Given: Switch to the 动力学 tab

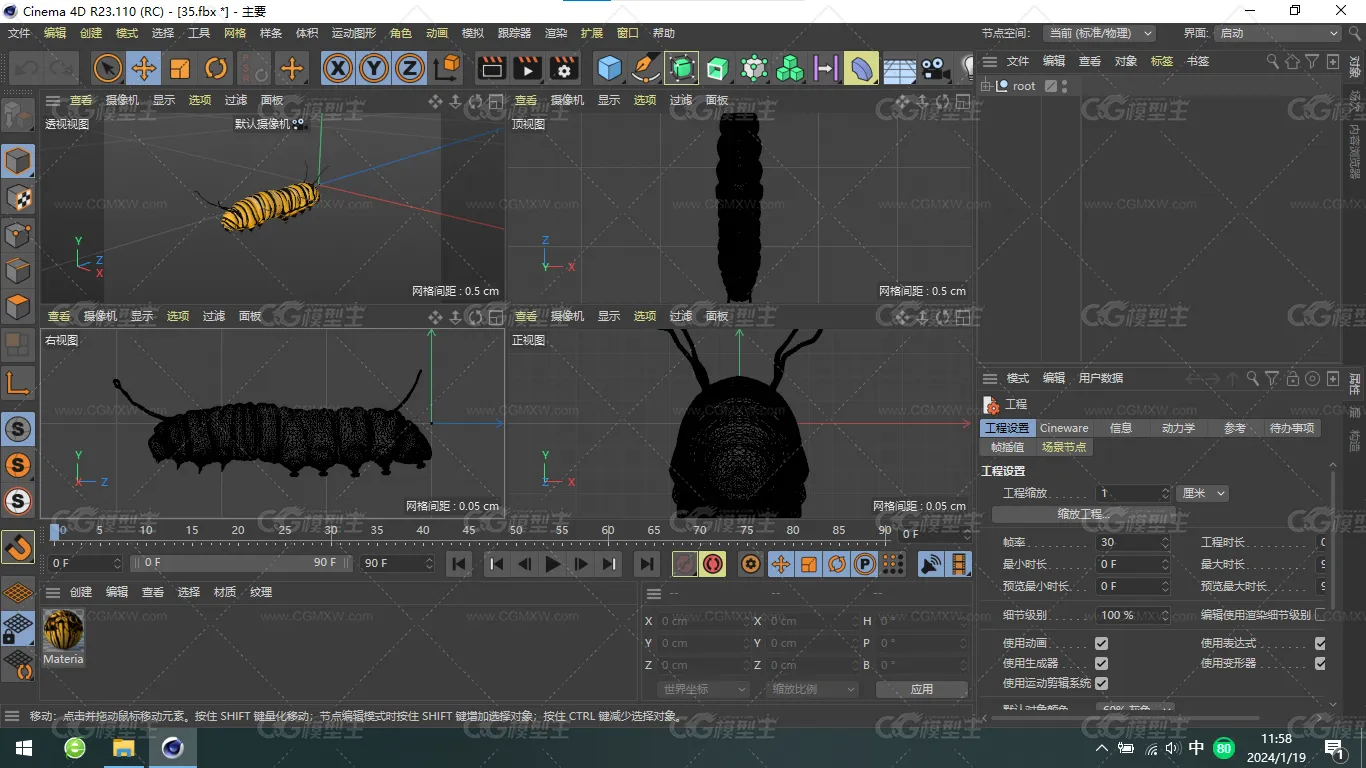Looking at the screenshot, I should coord(1178,428).
